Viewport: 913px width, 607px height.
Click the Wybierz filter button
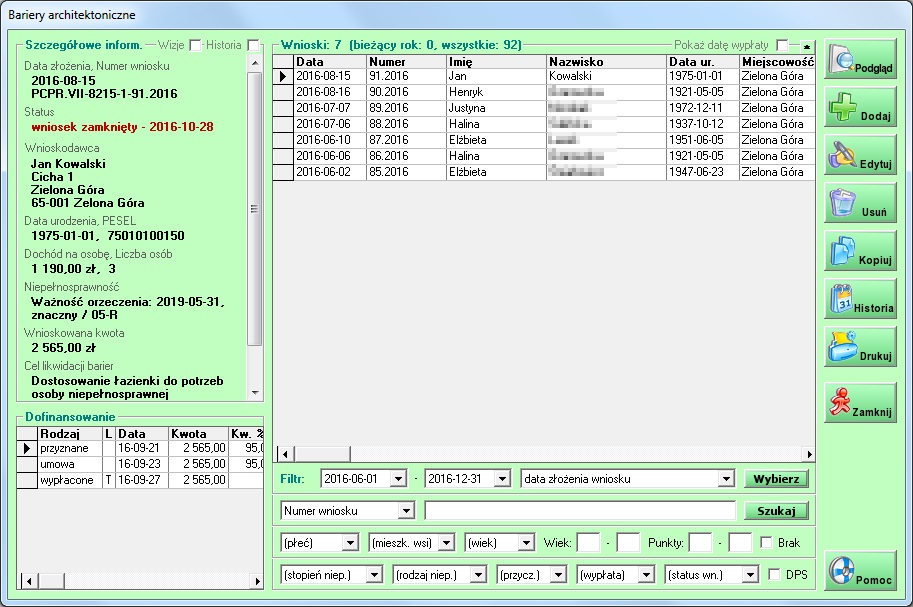776,479
